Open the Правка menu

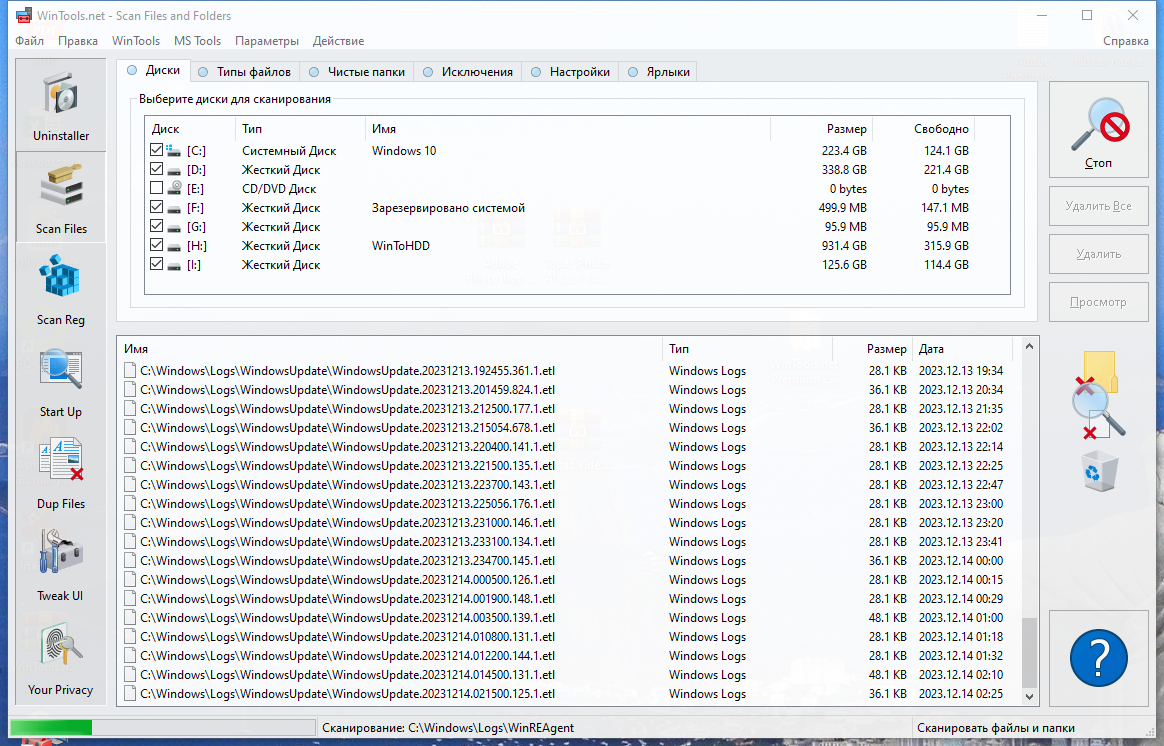click(78, 41)
